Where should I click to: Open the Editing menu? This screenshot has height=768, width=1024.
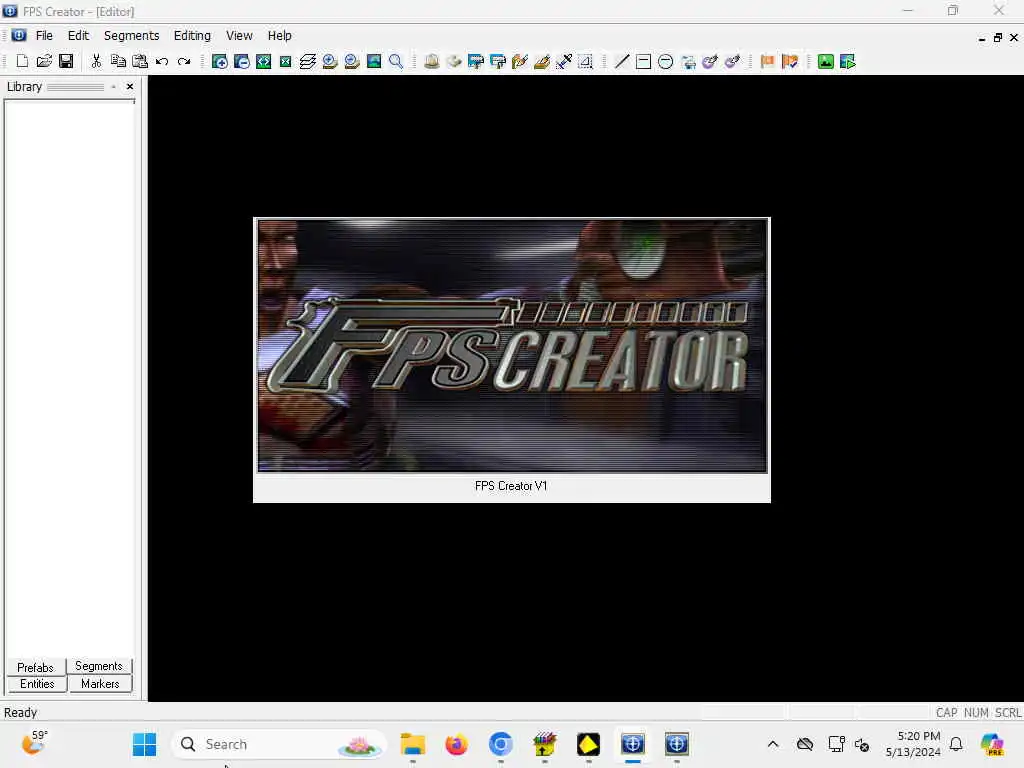click(192, 36)
